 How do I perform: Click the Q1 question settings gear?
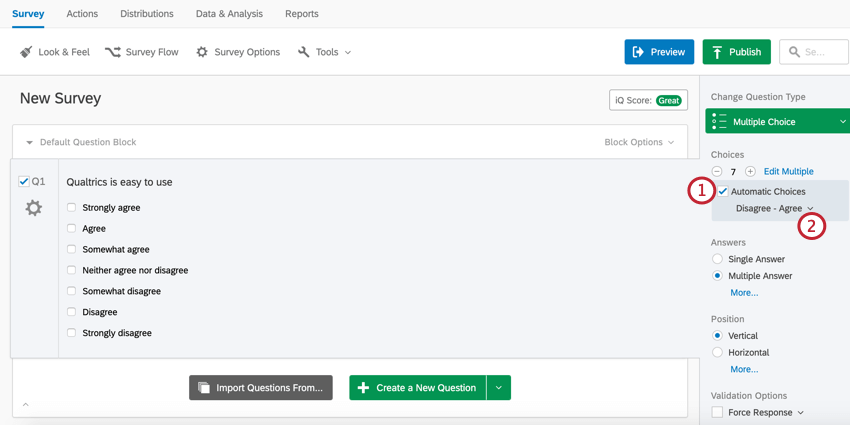tap(34, 208)
